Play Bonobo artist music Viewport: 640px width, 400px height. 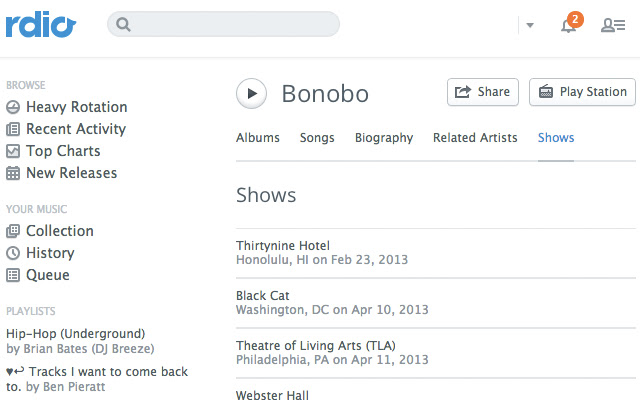pos(252,94)
